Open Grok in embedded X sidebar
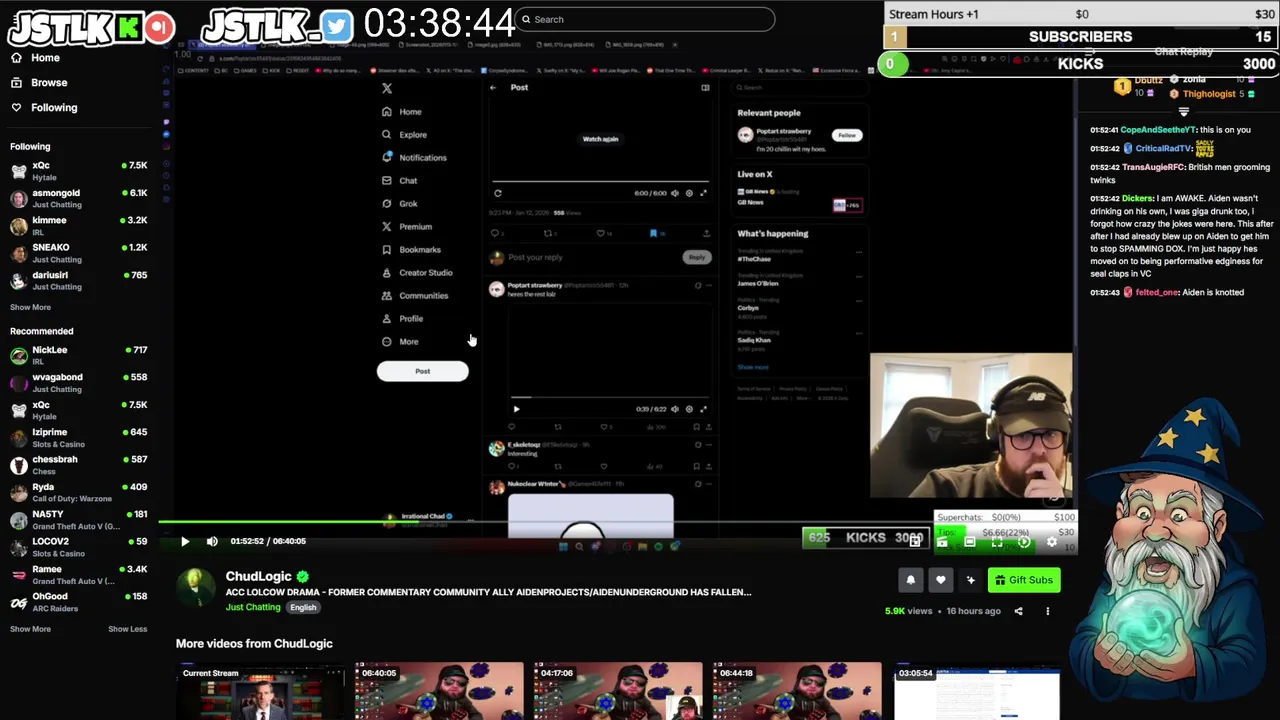The width and height of the screenshot is (1280, 720). pyautogui.click(x=400, y=204)
